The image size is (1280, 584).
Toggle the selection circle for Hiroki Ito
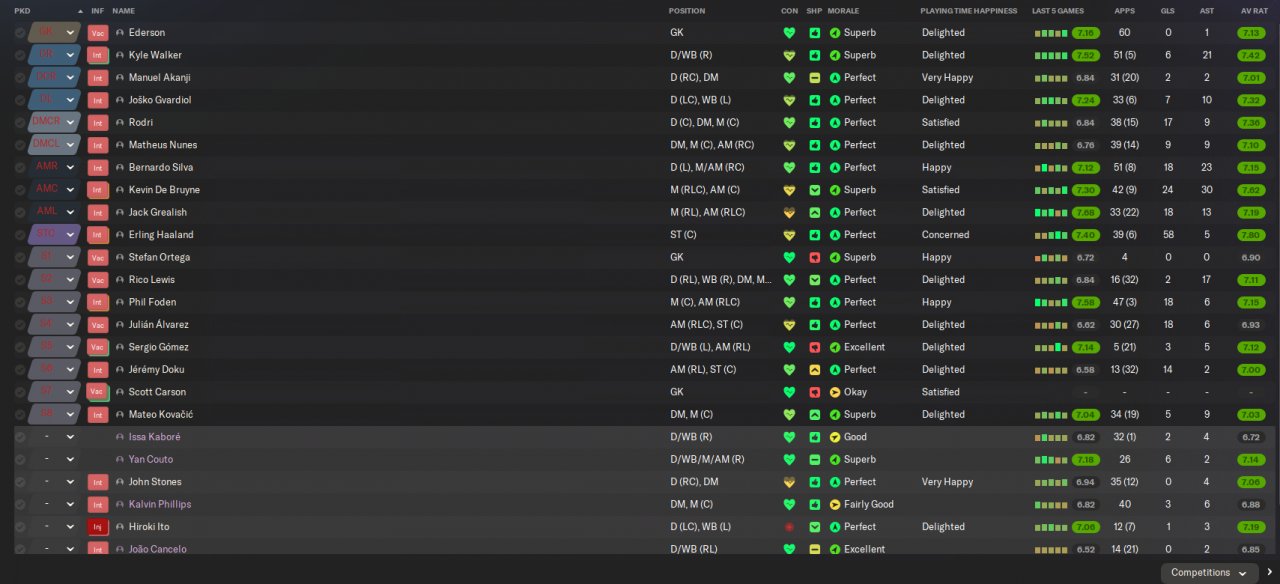coord(20,527)
